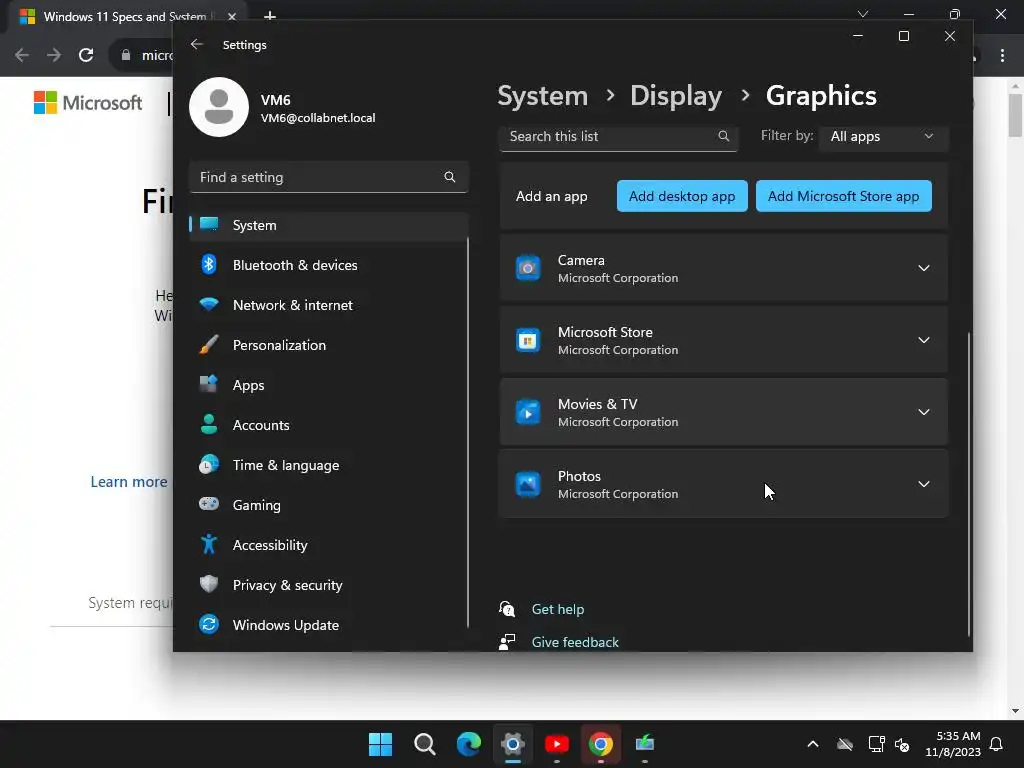
Task: Click the Camera app icon in list
Action: pos(528,268)
